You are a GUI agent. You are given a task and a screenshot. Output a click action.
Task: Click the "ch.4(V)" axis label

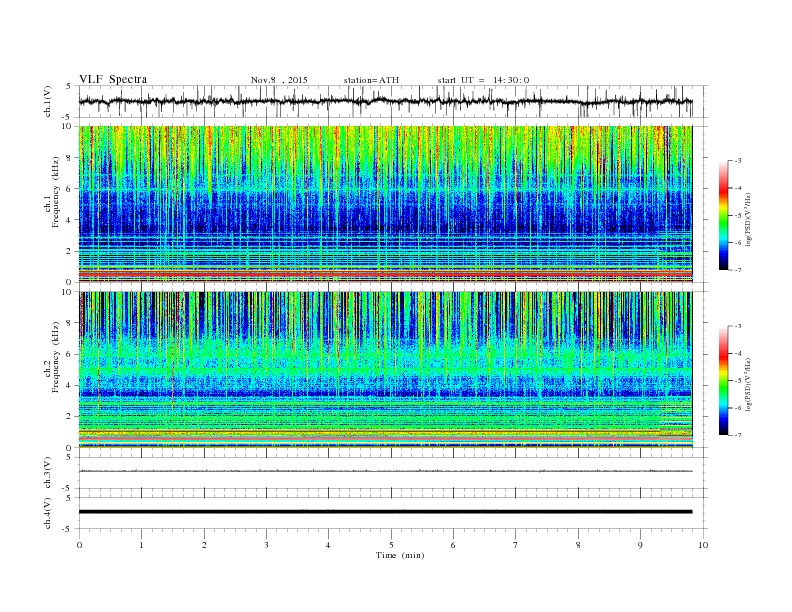tap(48, 513)
